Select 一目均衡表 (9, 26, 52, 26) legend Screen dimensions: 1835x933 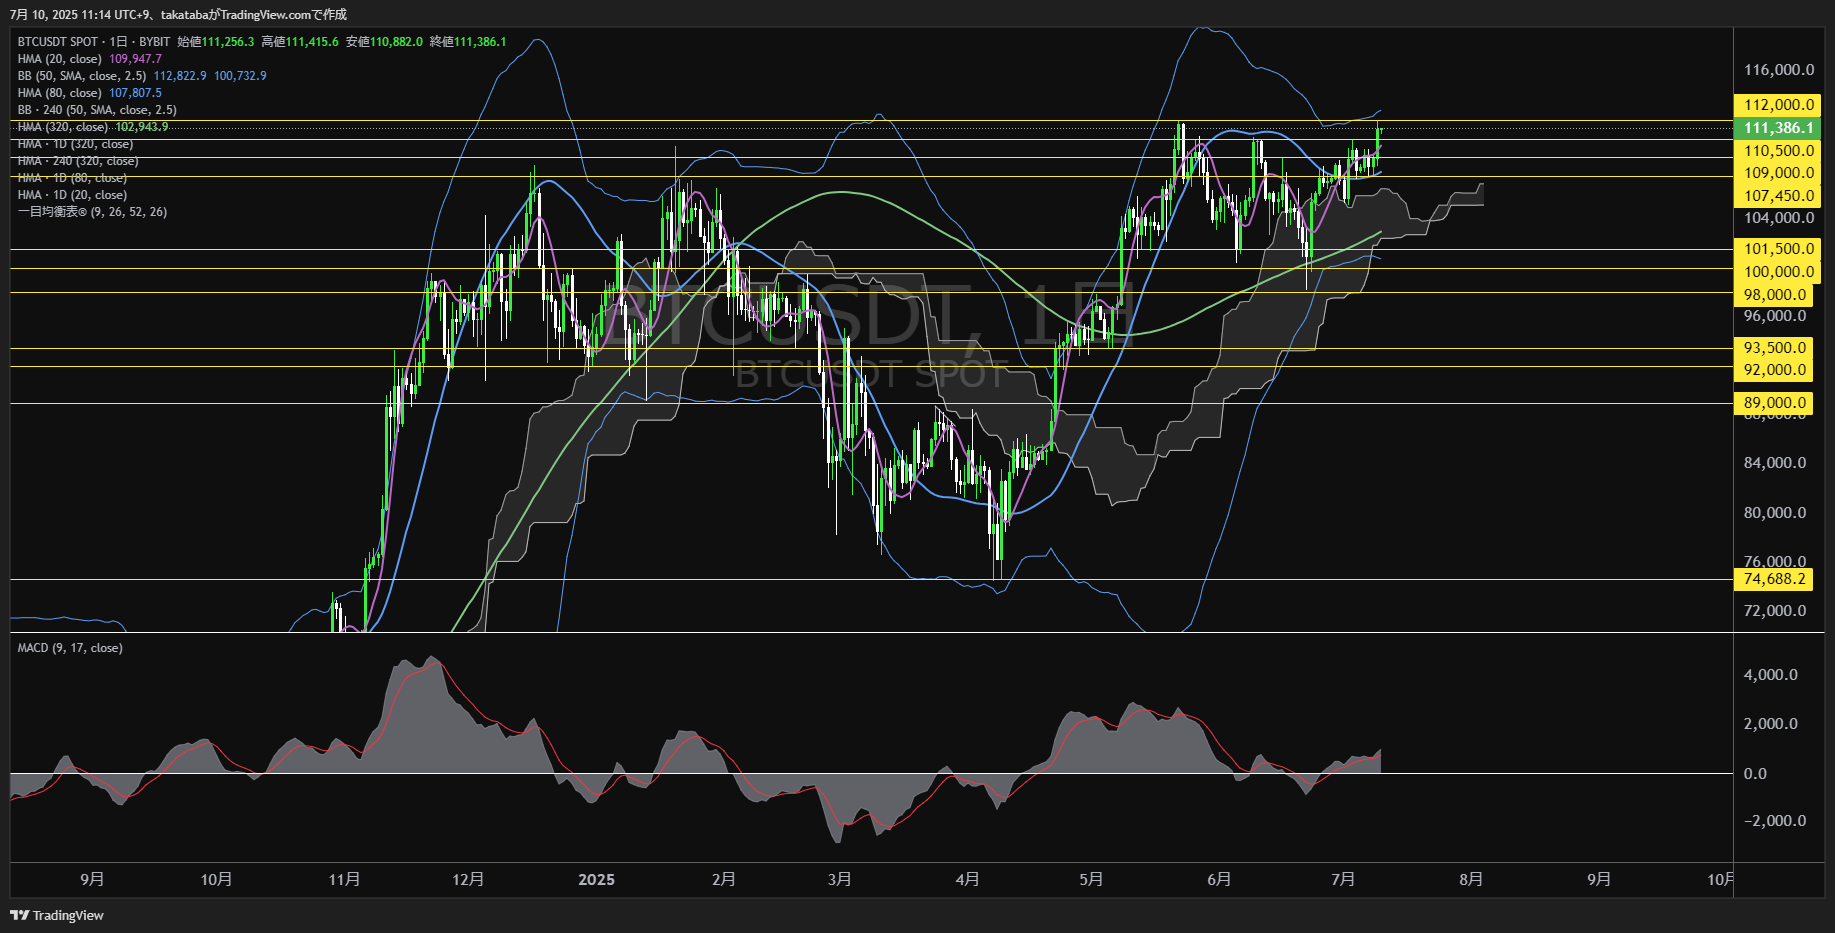pos(92,212)
